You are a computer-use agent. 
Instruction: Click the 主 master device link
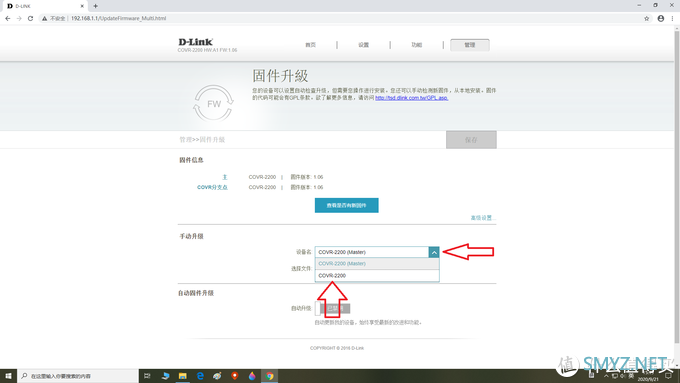tap(225, 177)
